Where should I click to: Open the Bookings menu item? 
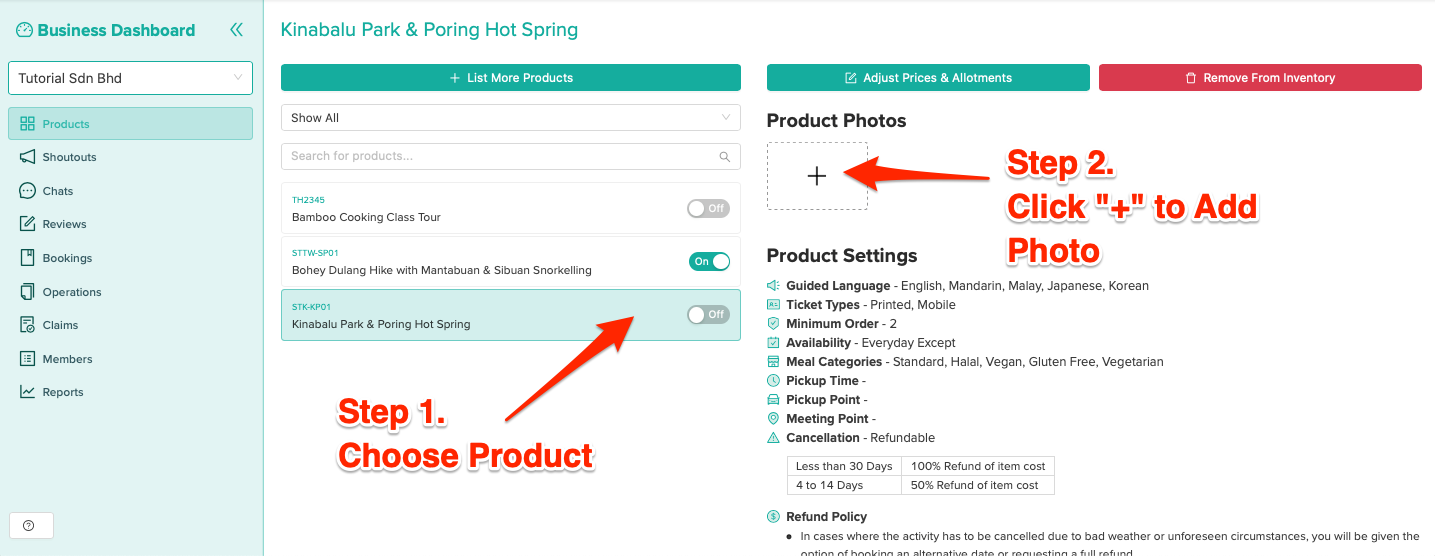click(x=67, y=258)
